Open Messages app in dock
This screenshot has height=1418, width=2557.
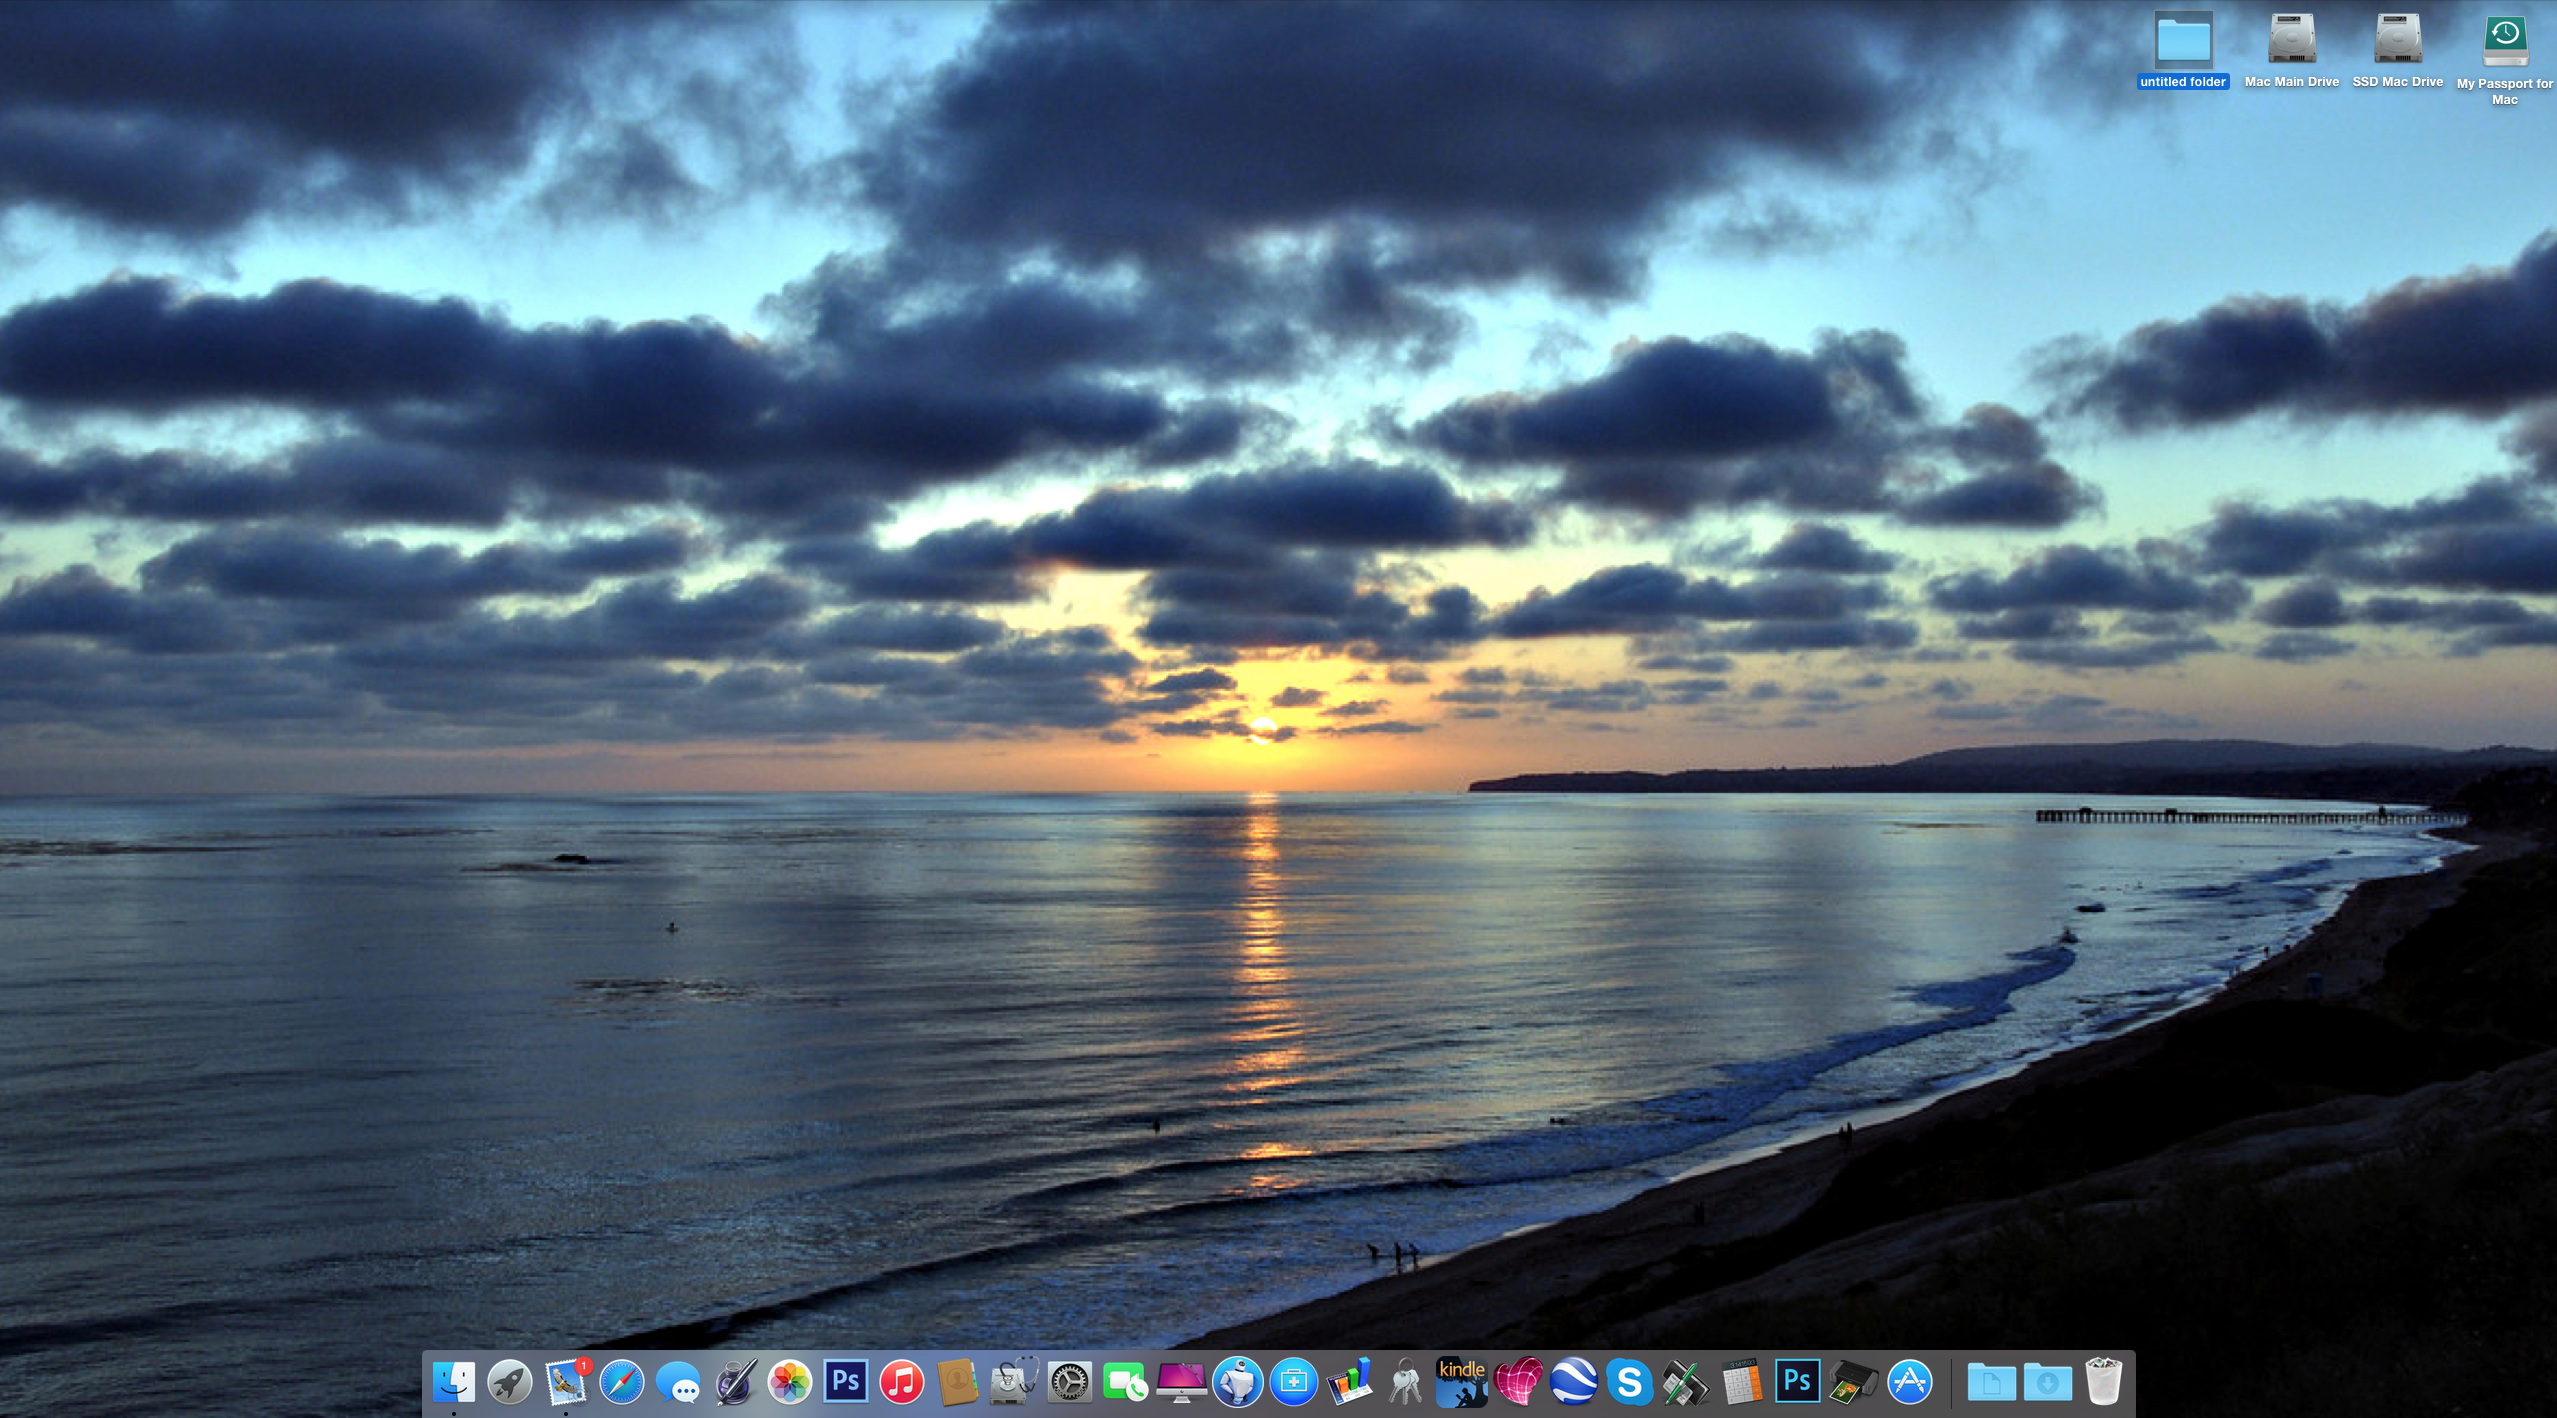click(x=678, y=1382)
